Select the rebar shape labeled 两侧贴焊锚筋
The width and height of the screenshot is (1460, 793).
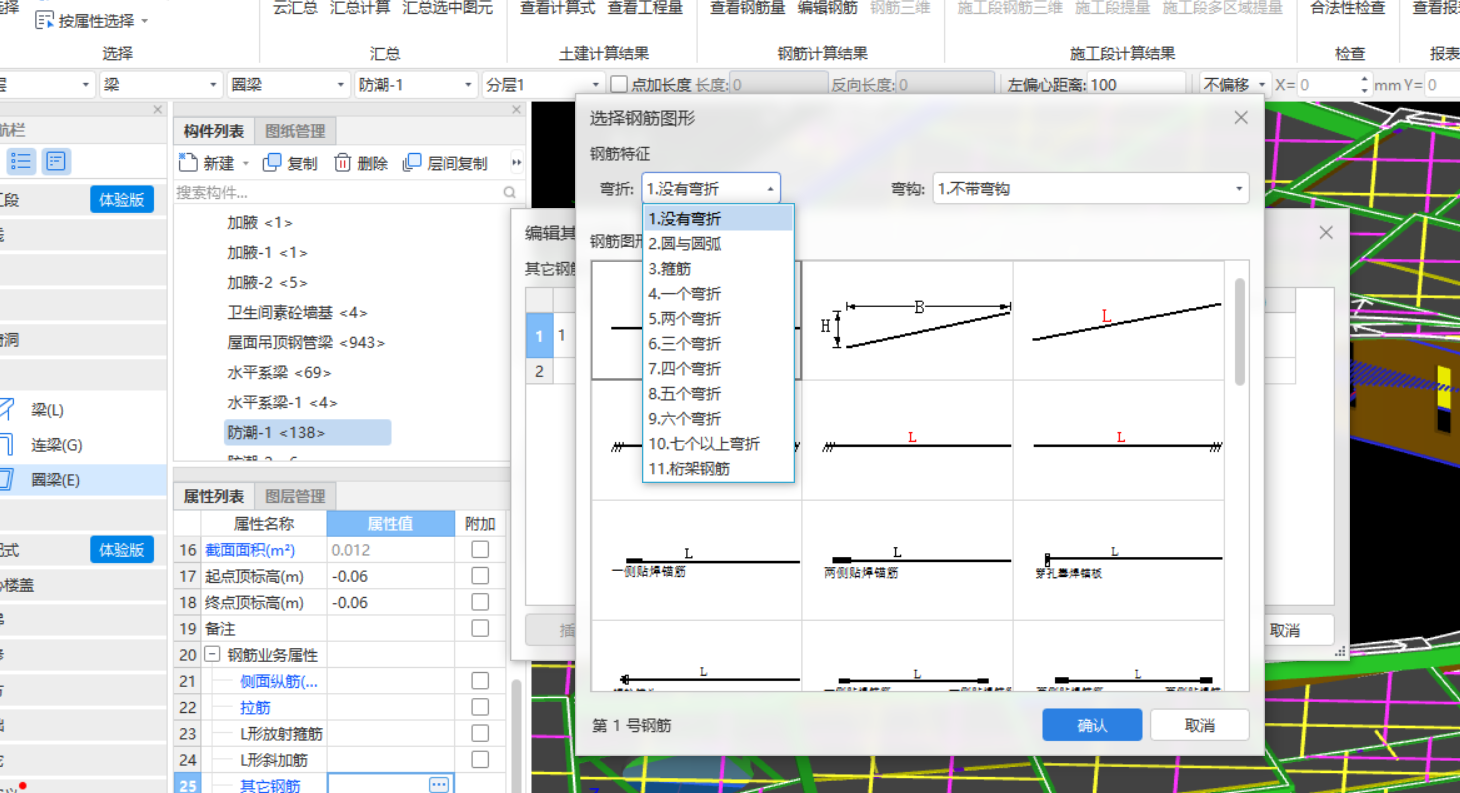tap(907, 560)
